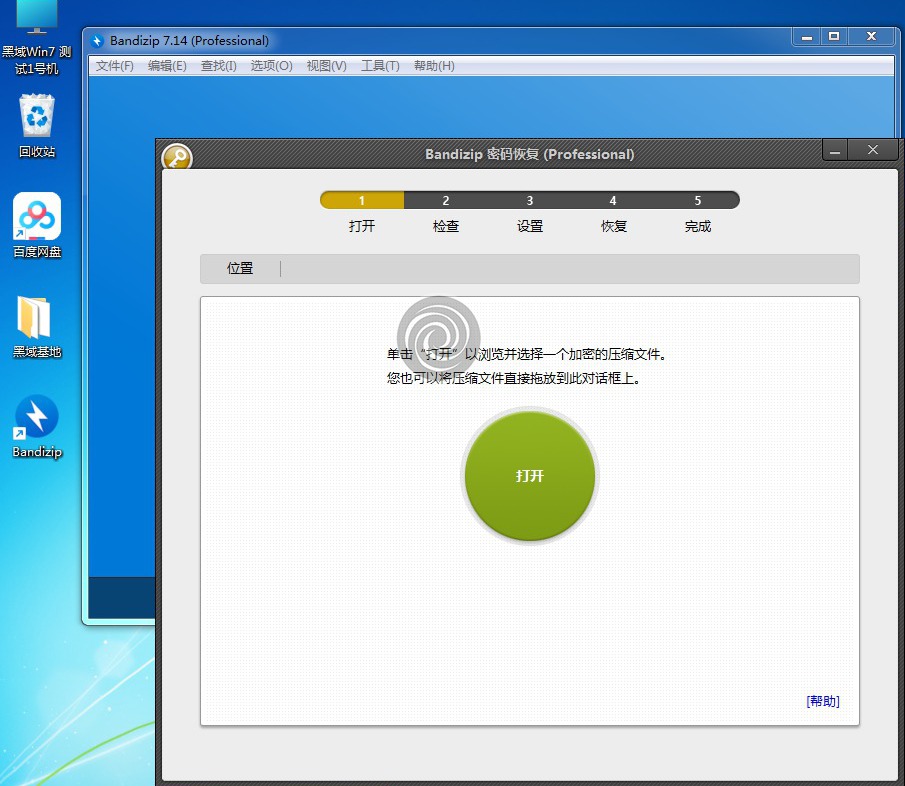The image size is (905, 786).
Task: Open the [帮助] help link
Action: pyautogui.click(x=822, y=701)
